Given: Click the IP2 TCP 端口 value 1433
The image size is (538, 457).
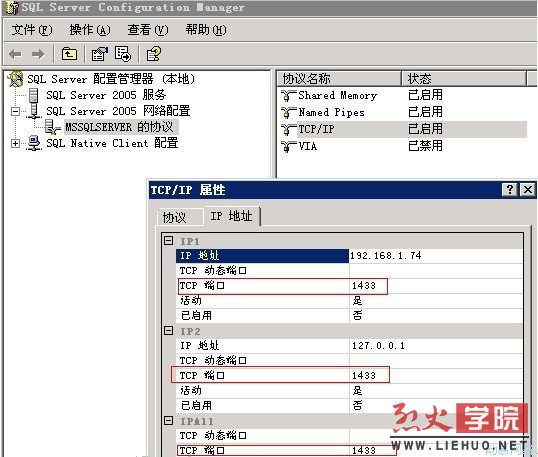Looking at the screenshot, I should click(x=364, y=375).
